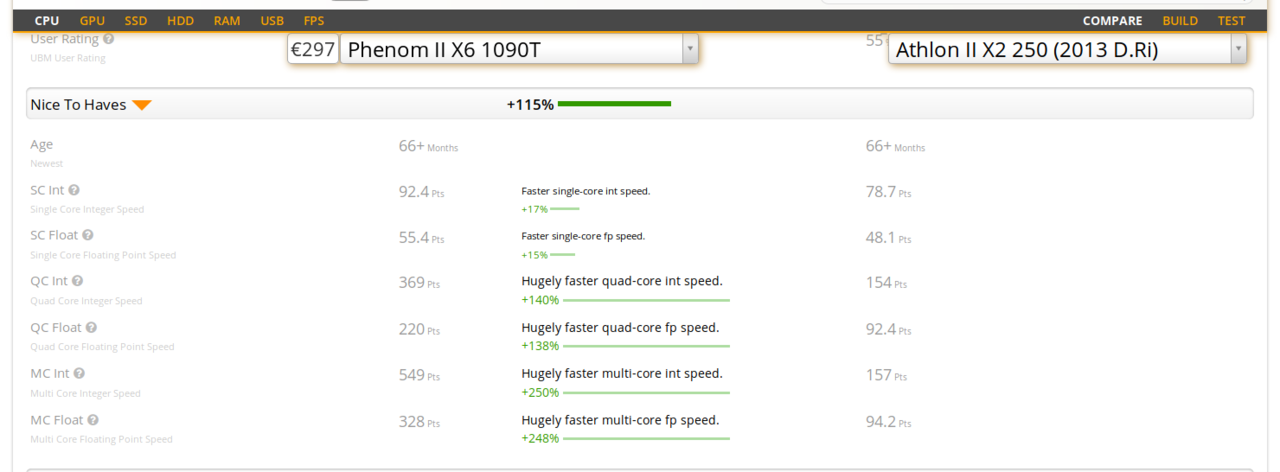Open the BUILD link
This screenshot has width=1280, height=472.
[x=1180, y=20]
